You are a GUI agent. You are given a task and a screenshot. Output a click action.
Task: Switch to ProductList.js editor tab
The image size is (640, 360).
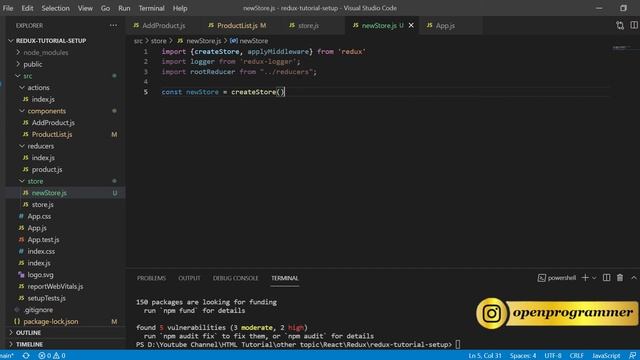pyautogui.click(x=237, y=25)
